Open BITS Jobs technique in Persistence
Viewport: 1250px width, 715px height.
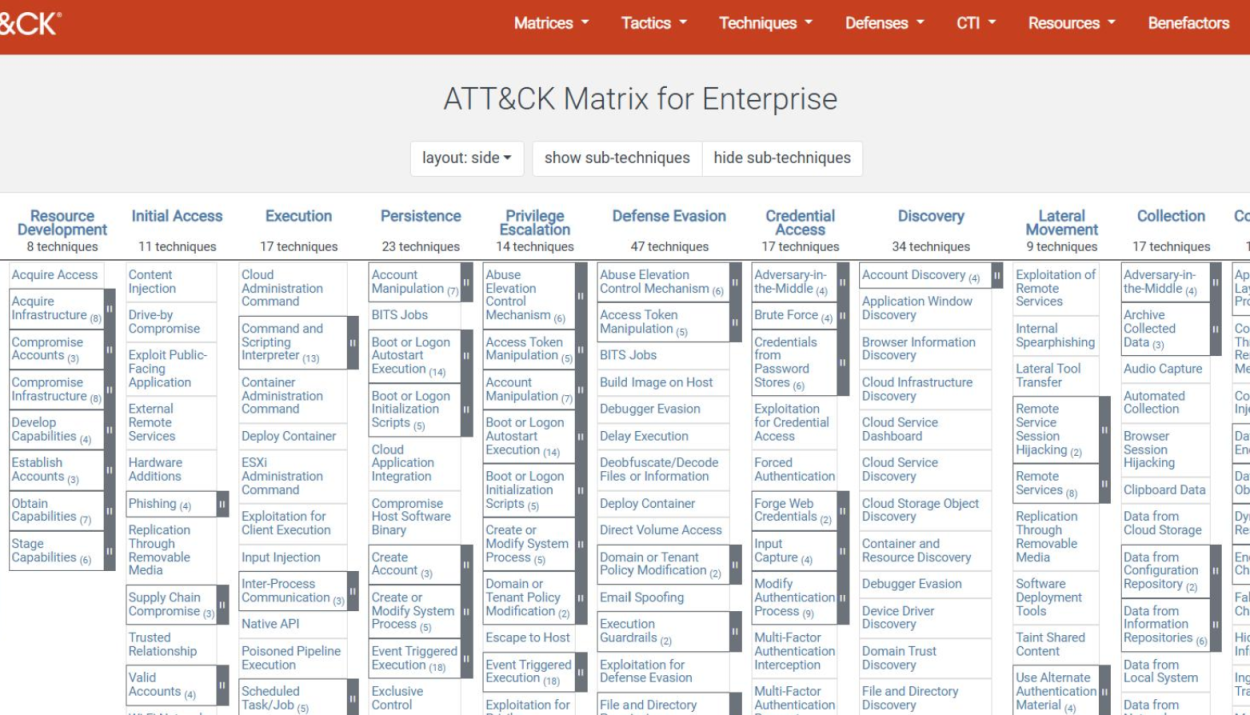tap(400, 315)
